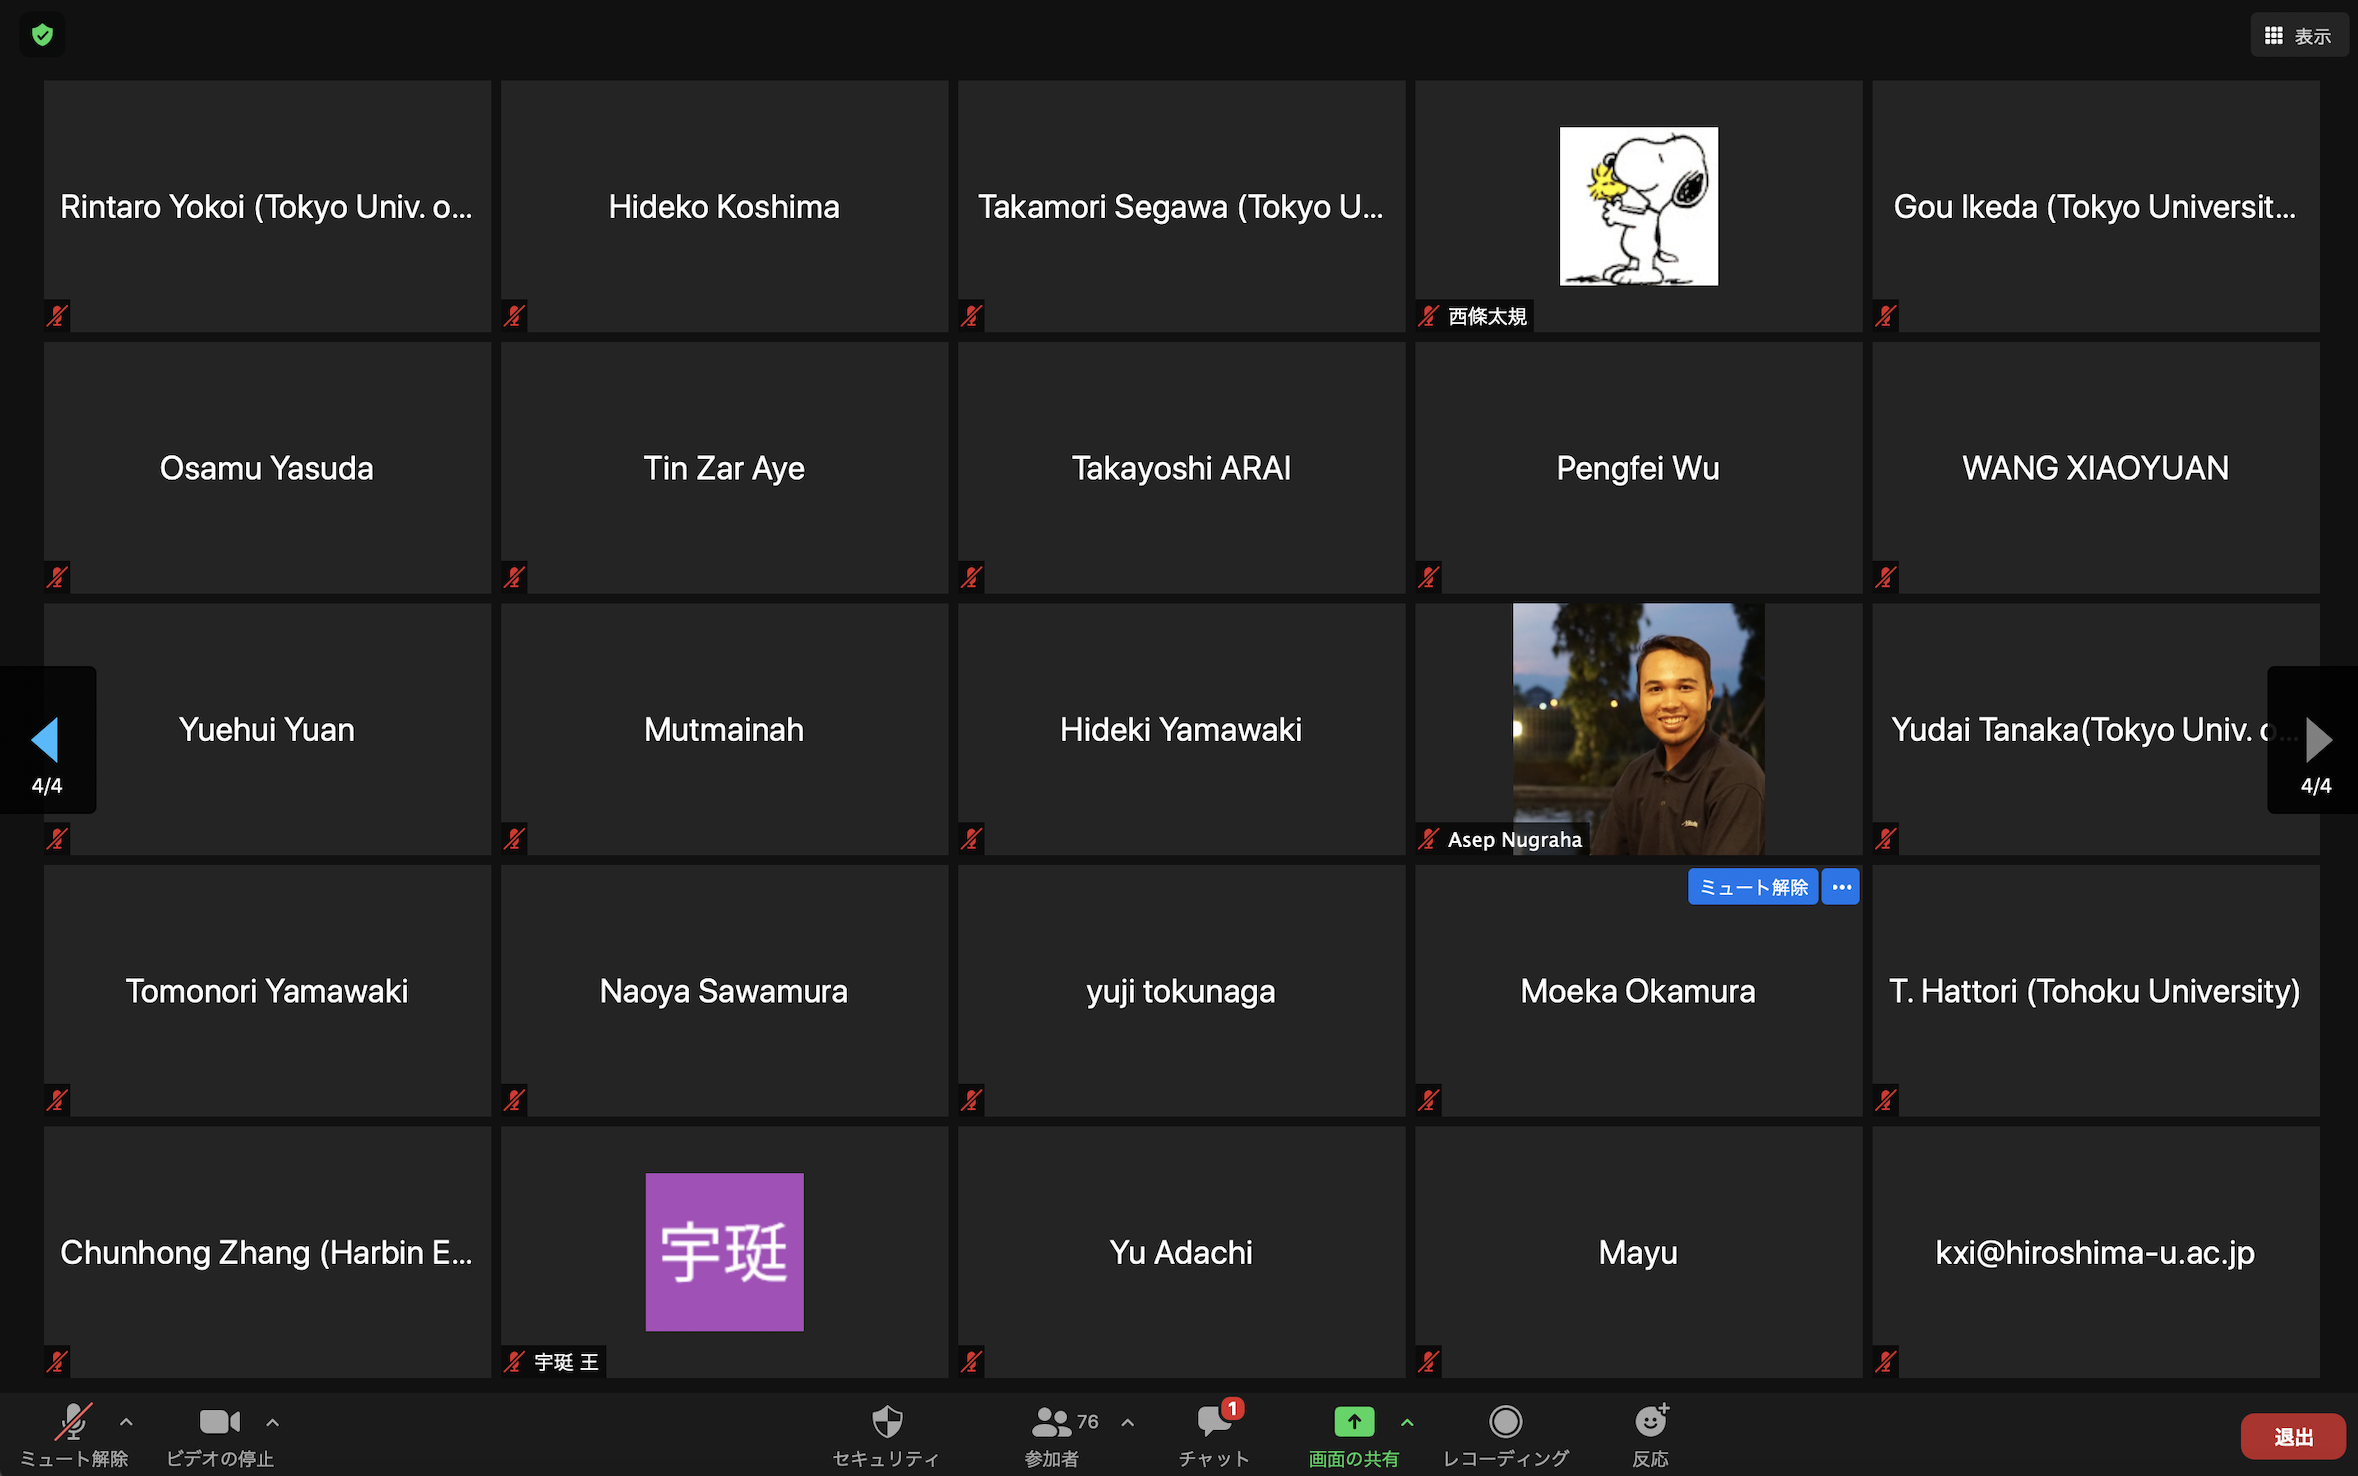Select the Chunhong Zhang participant name

tap(266, 1253)
